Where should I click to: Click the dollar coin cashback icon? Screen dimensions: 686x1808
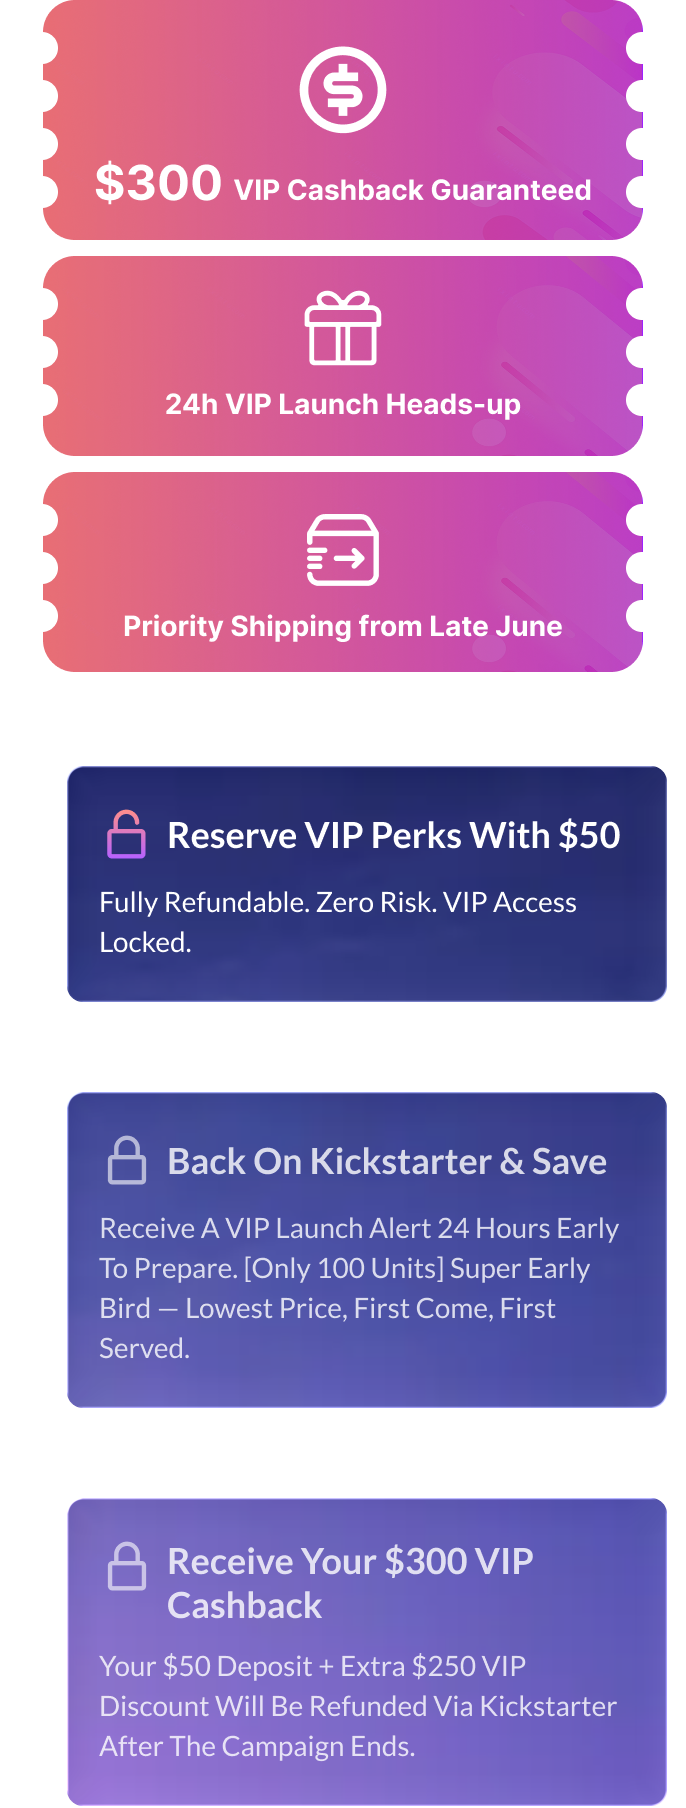(x=343, y=90)
